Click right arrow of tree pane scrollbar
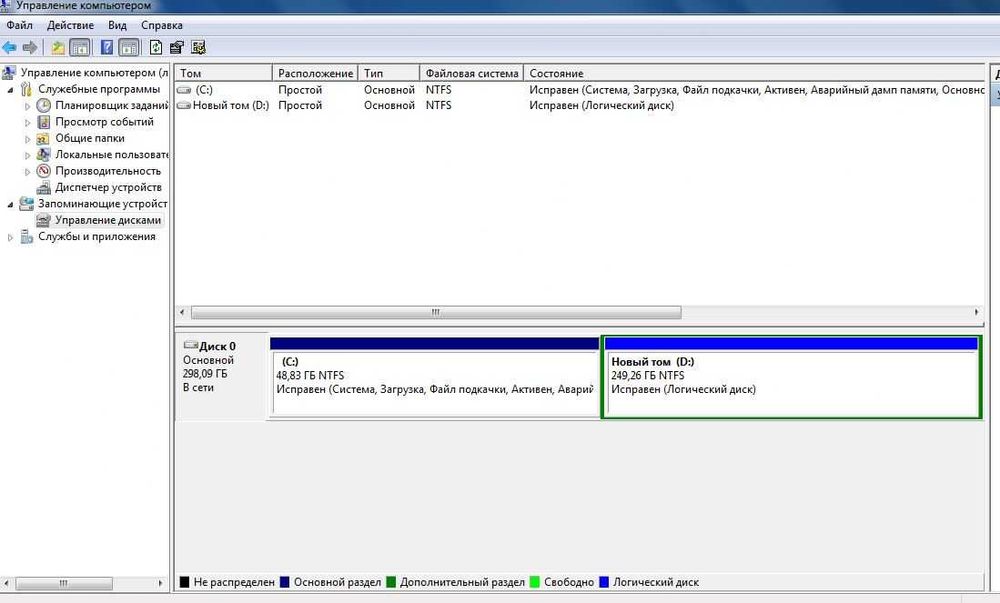The width and height of the screenshot is (1000, 603). point(161,583)
